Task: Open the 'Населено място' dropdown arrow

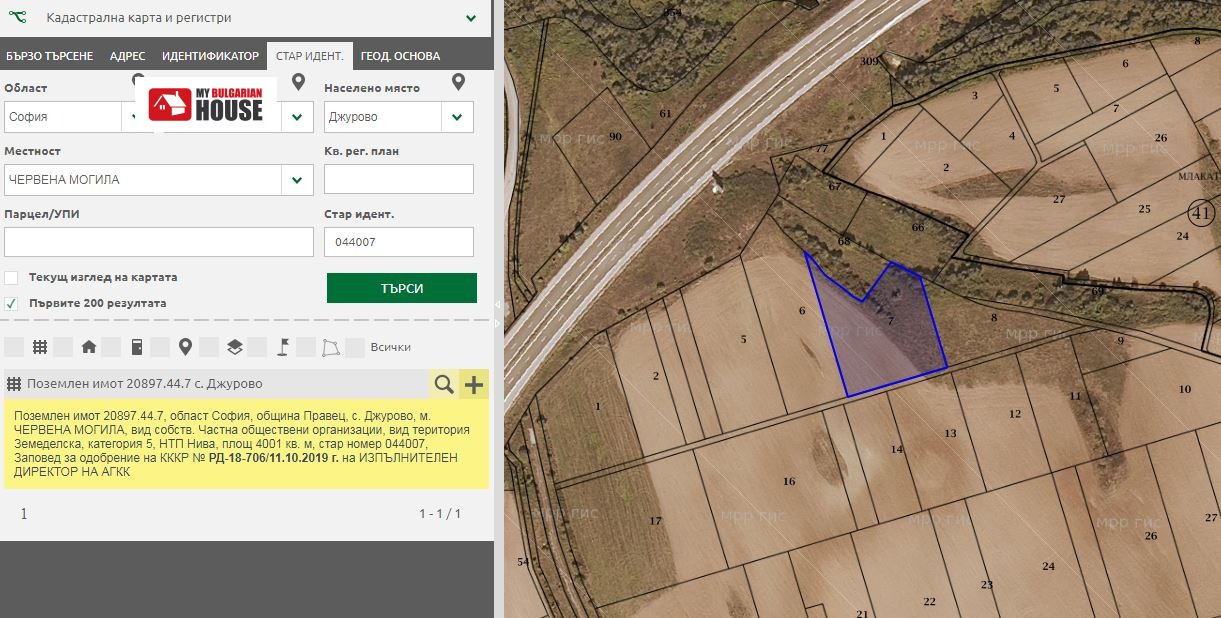Action: point(457,117)
